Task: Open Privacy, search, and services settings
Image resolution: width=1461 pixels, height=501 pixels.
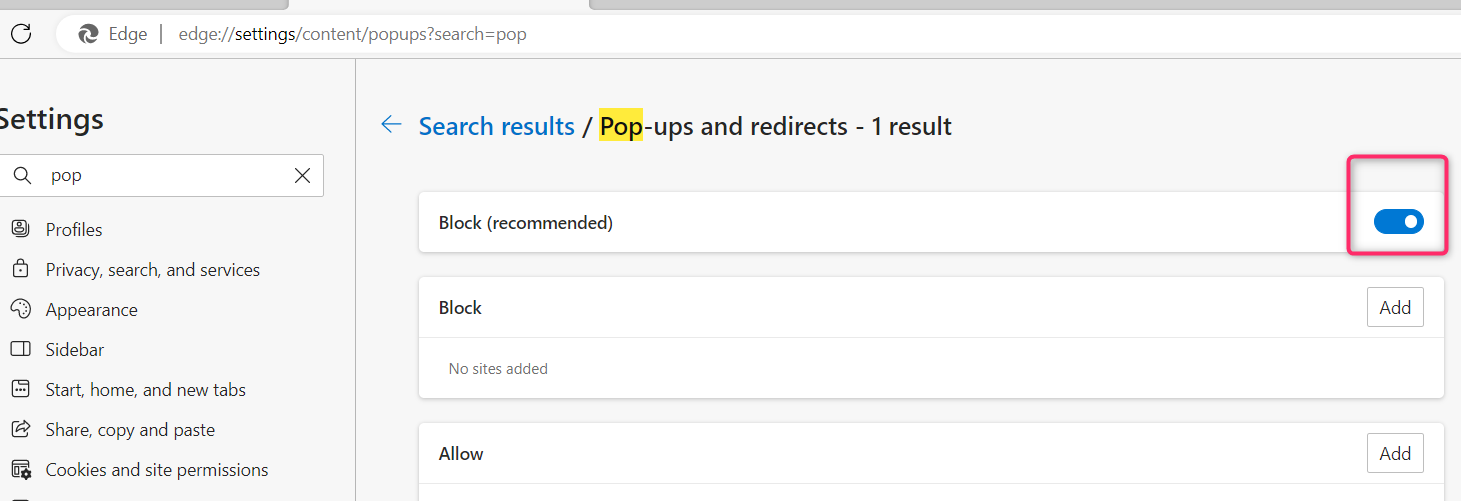Action: pyautogui.click(x=152, y=270)
